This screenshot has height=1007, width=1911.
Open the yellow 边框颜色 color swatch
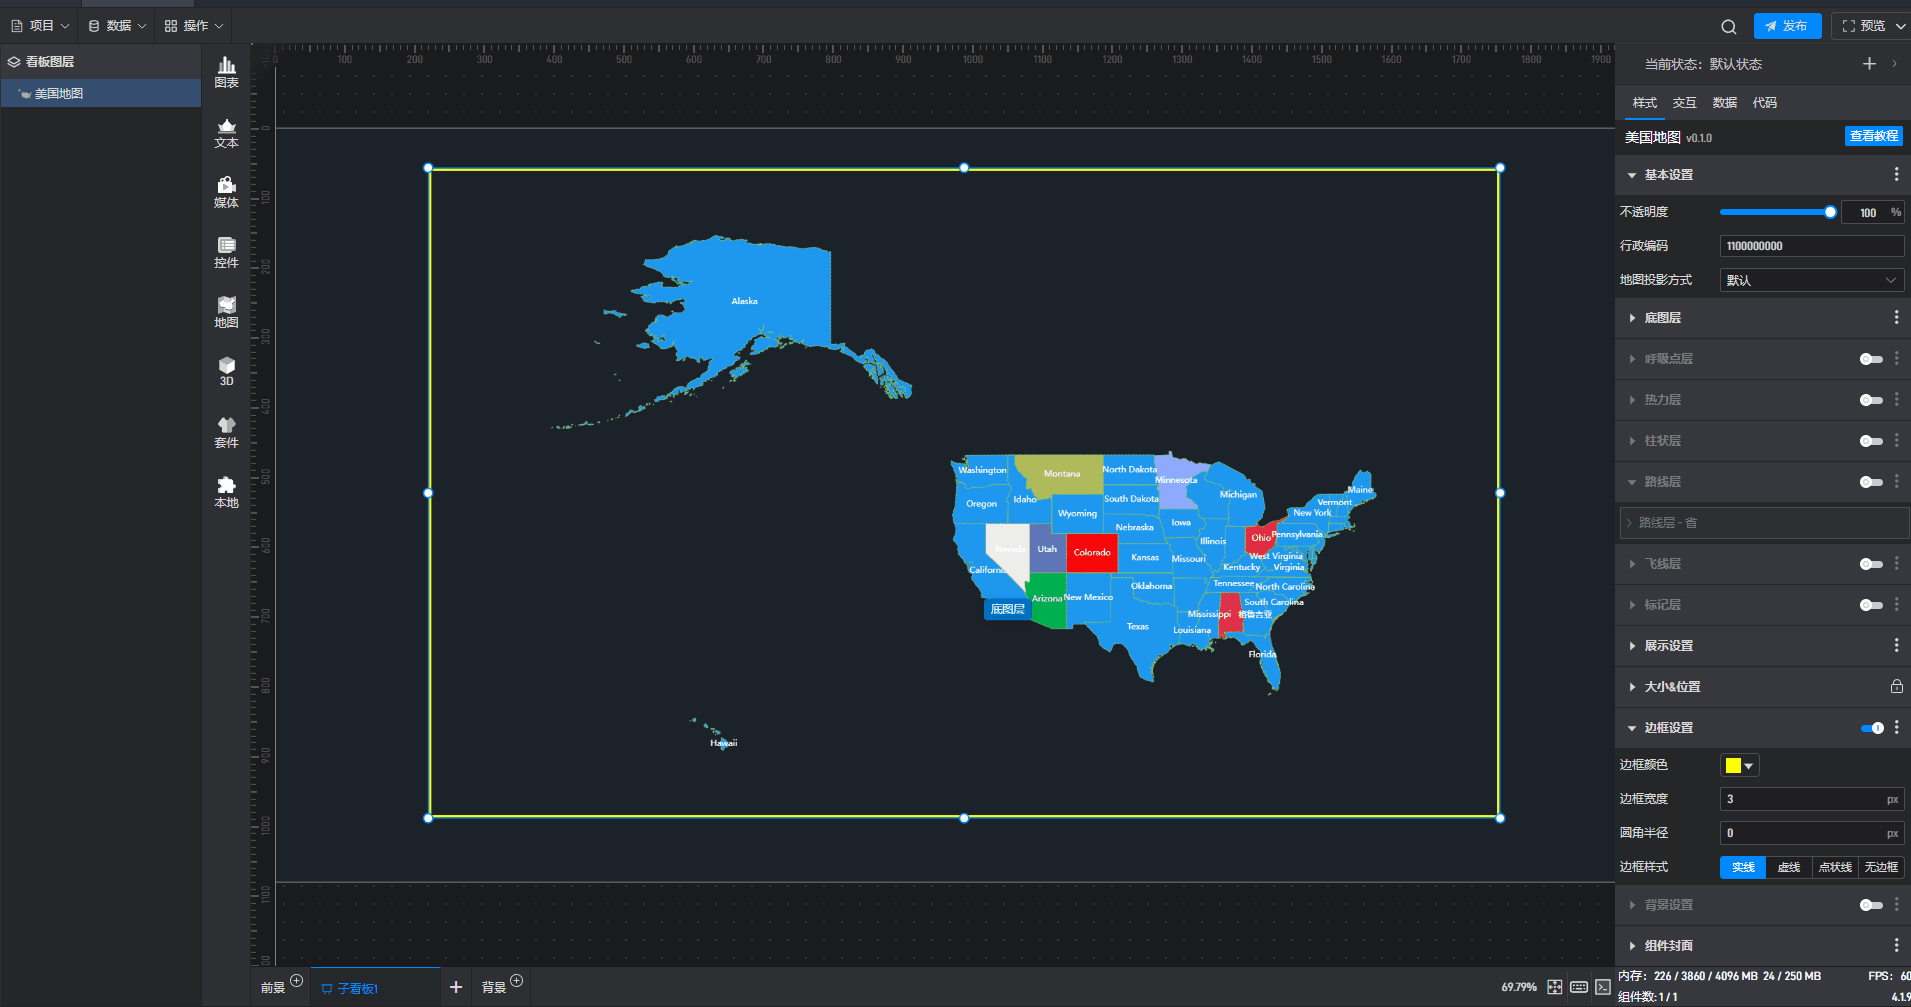pyautogui.click(x=1739, y=766)
